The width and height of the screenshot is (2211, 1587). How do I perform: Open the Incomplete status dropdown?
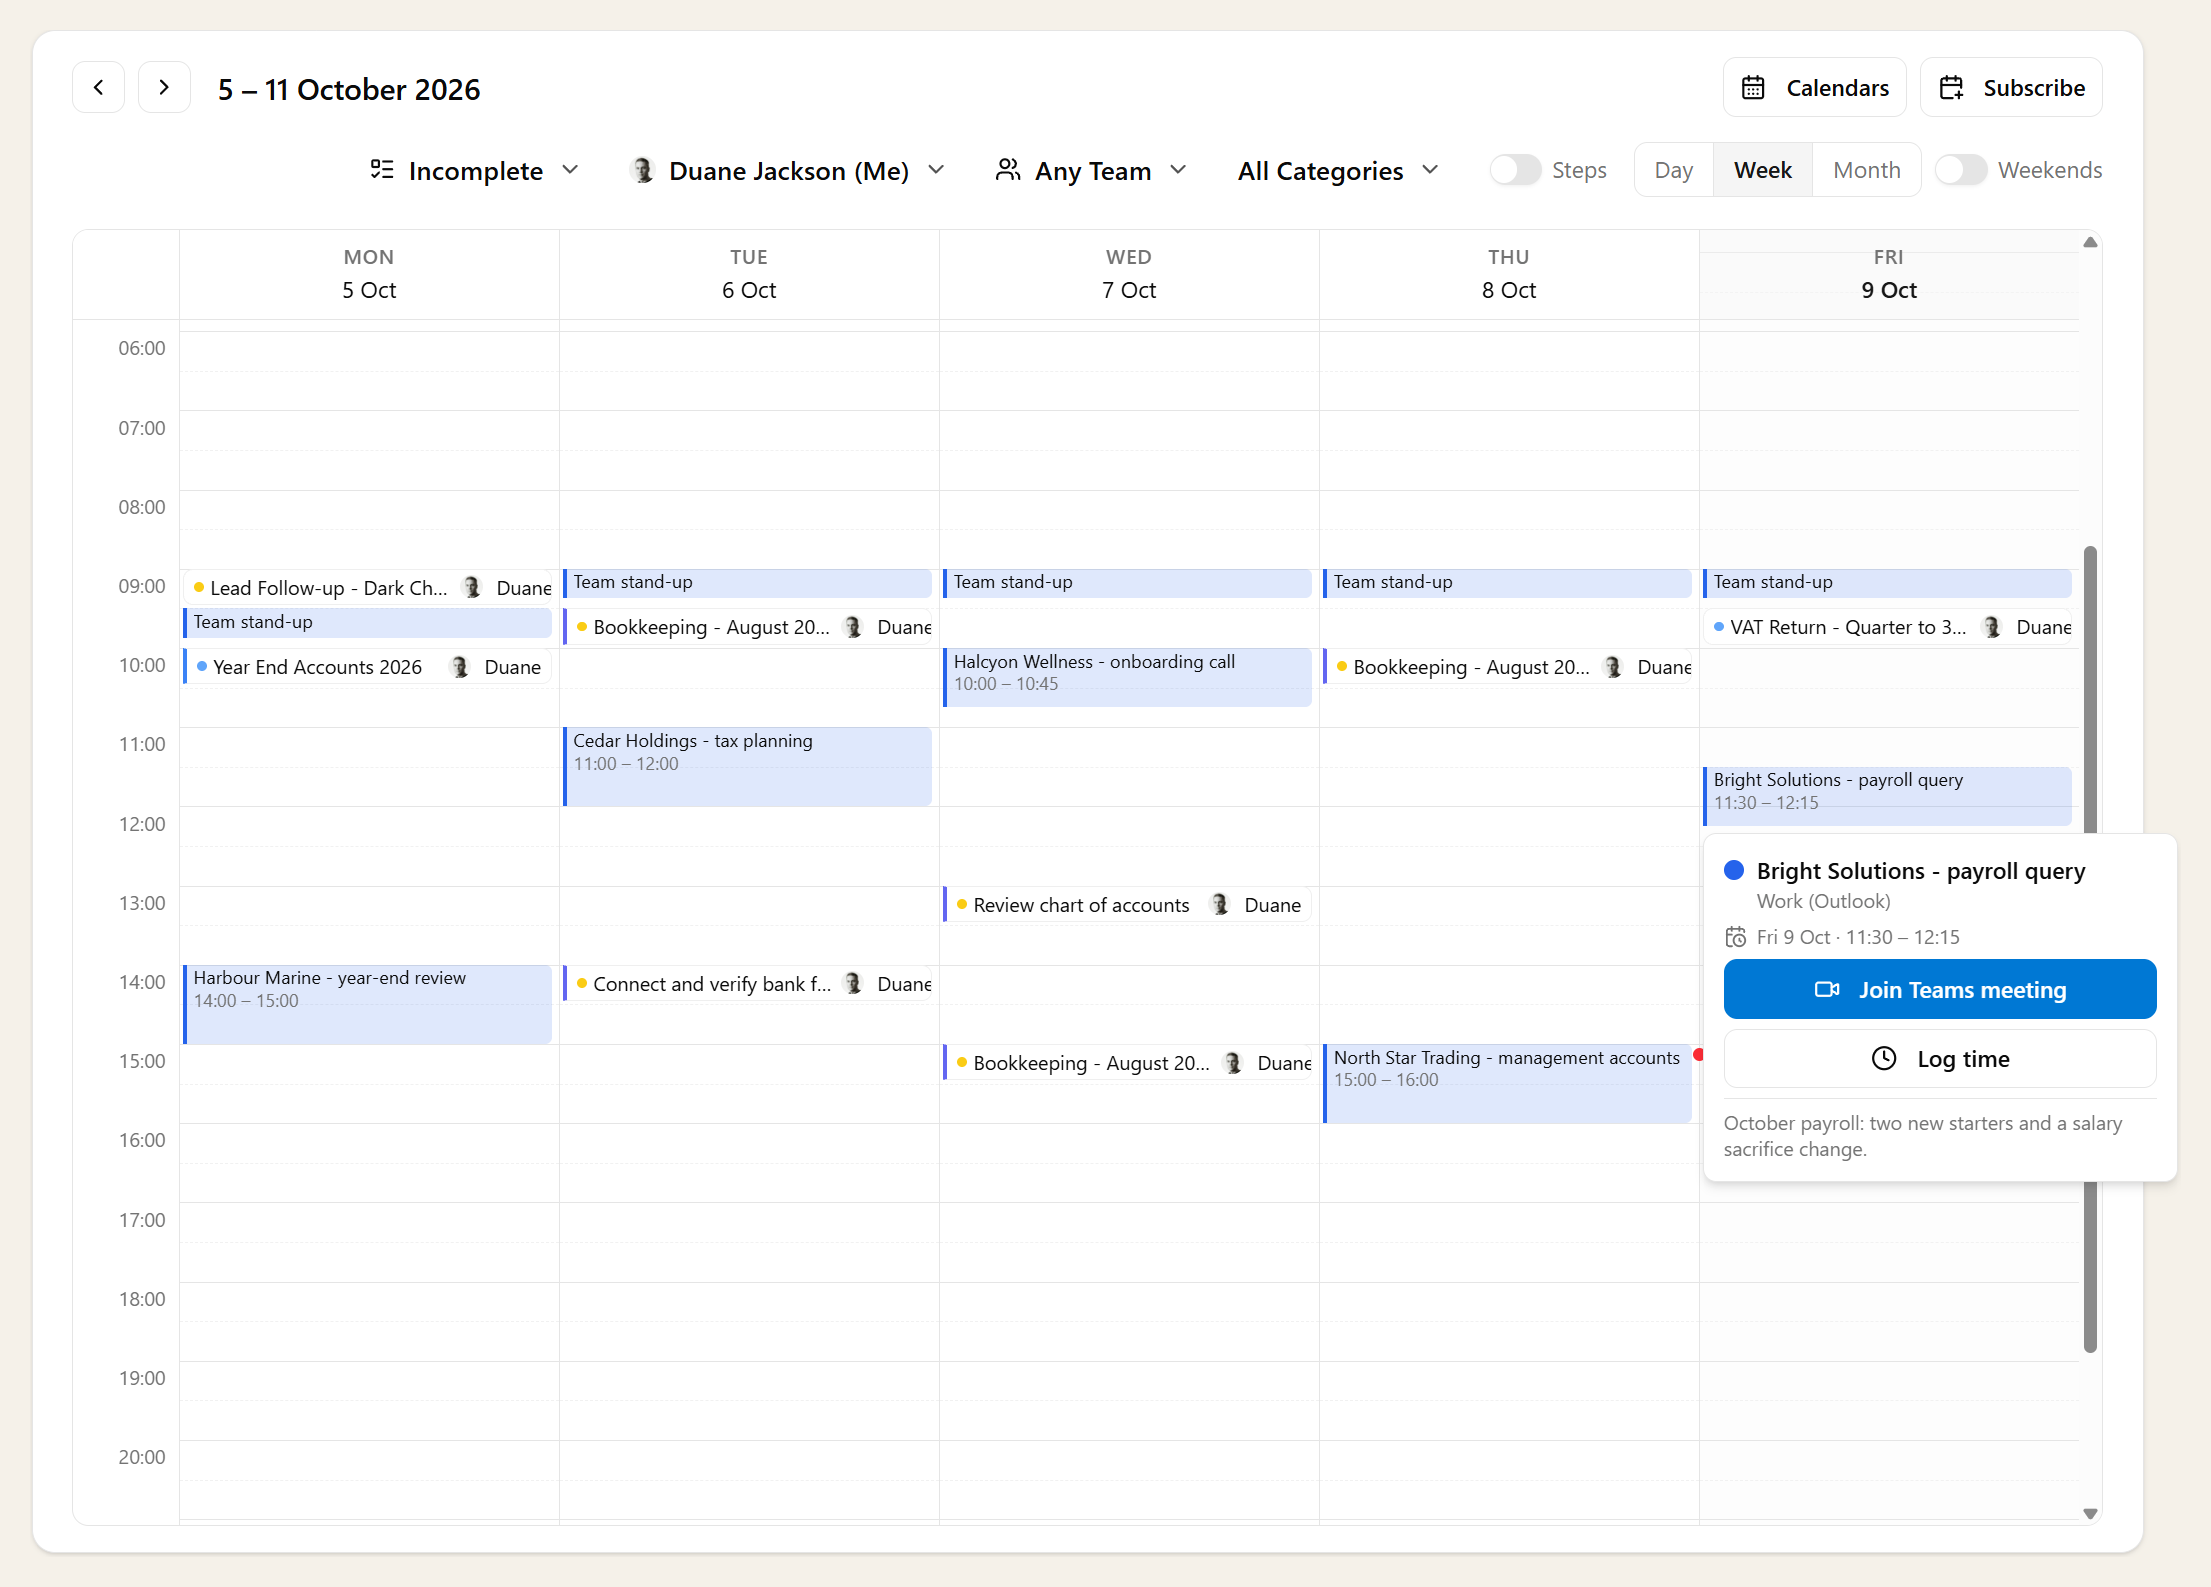pyautogui.click(x=475, y=170)
